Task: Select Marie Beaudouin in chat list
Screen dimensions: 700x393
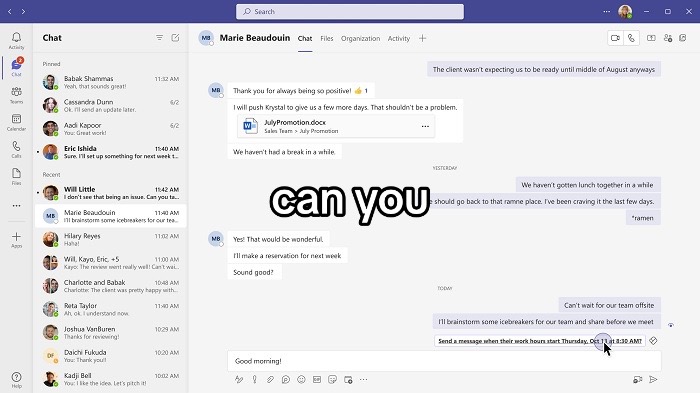Action: [x=111, y=216]
